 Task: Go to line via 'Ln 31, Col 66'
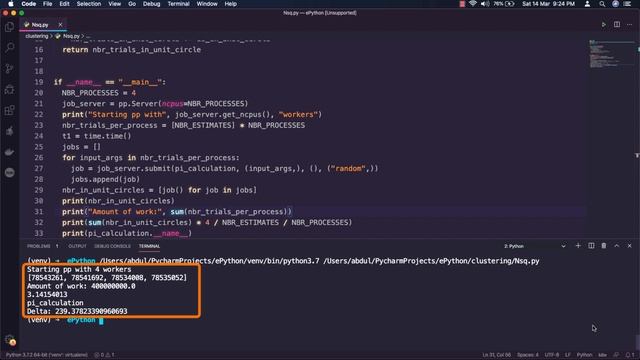click(x=496, y=355)
